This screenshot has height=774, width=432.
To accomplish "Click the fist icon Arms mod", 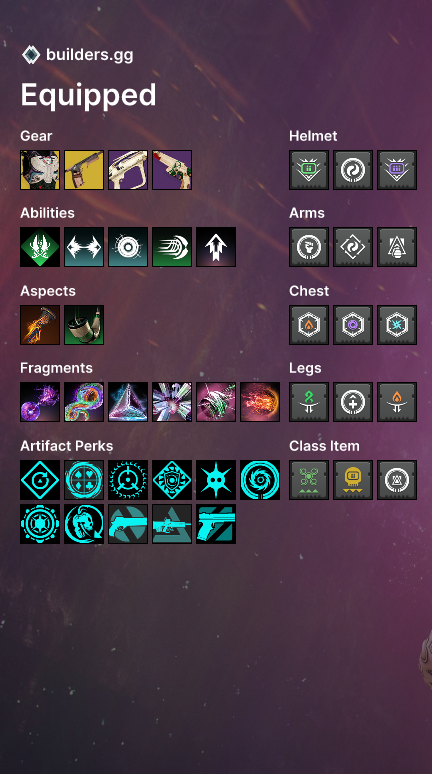I will 309,247.
